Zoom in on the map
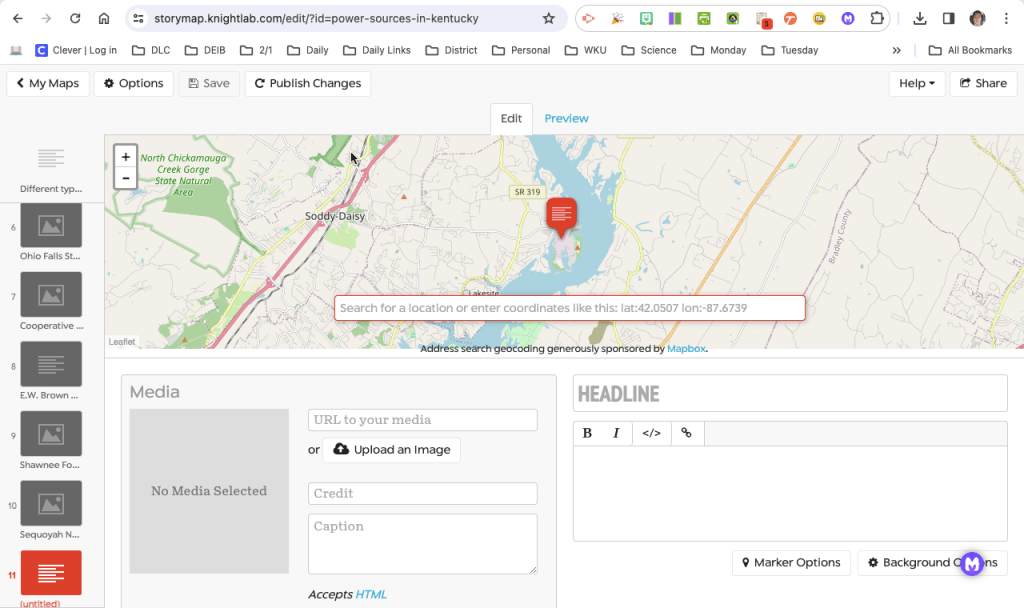 tap(125, 157)
